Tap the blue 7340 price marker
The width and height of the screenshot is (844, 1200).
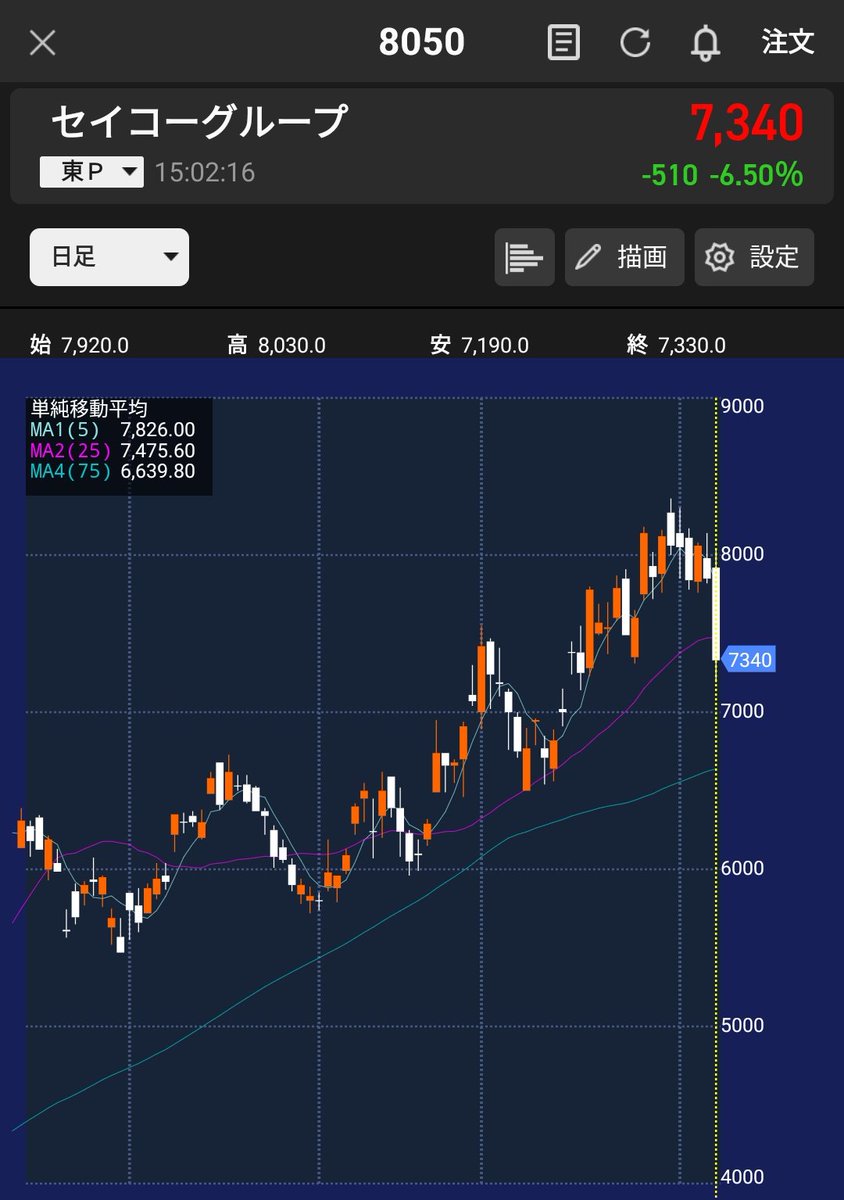point(748,660)
